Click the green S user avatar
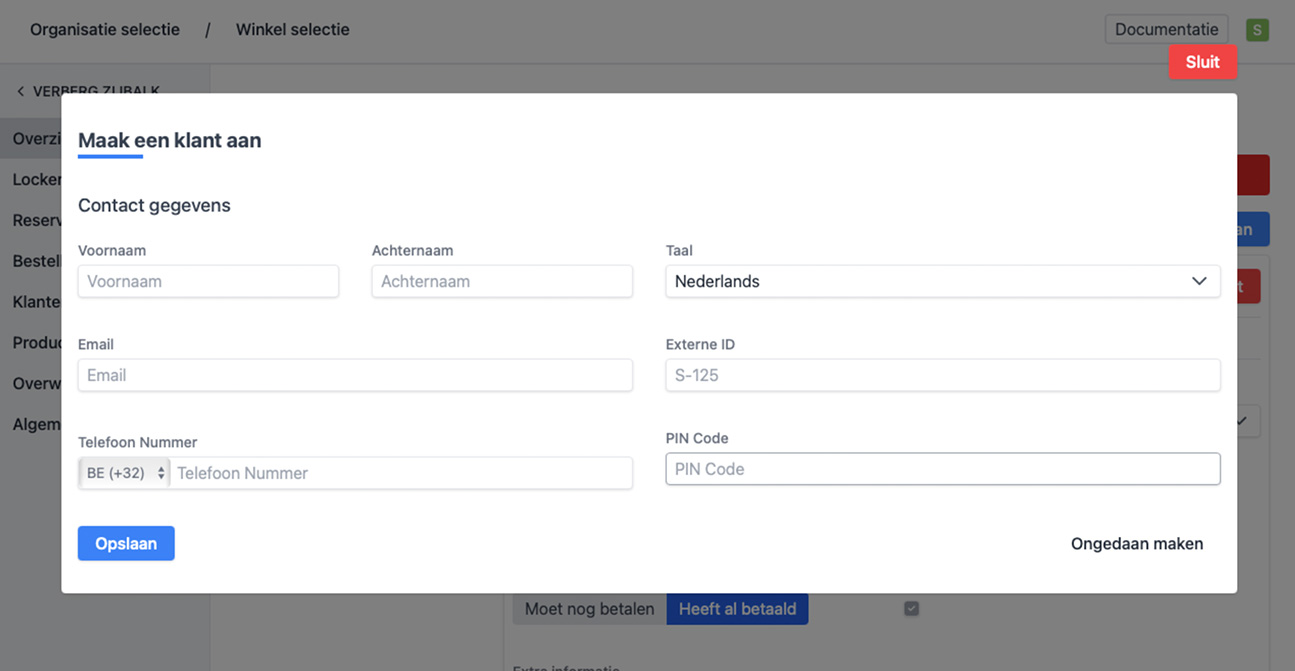The image size is (1295, 671). pos(1257,30)
